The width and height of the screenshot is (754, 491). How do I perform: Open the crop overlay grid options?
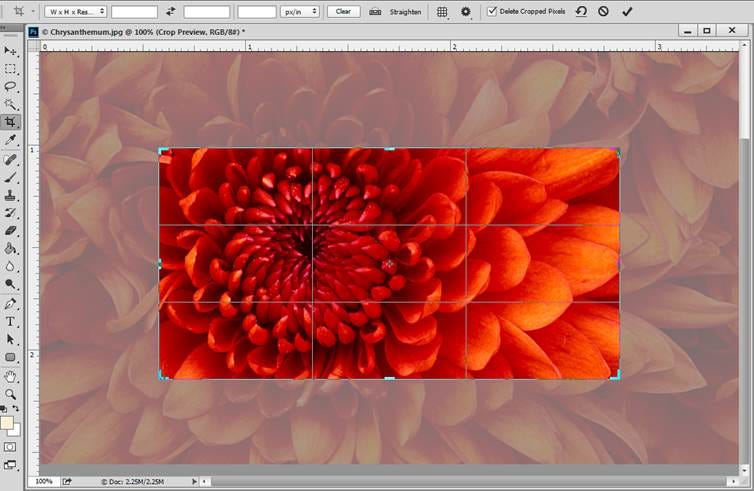coord(442,12)
